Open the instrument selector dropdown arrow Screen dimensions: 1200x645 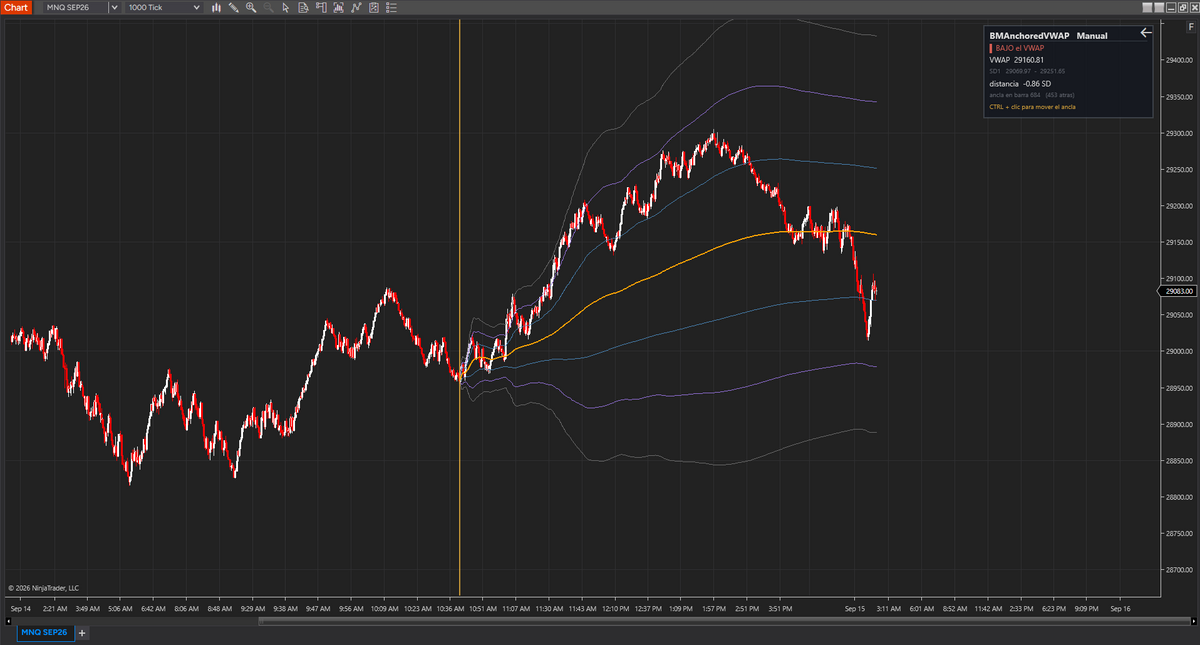pyautogui.click(x=116, y=7)
